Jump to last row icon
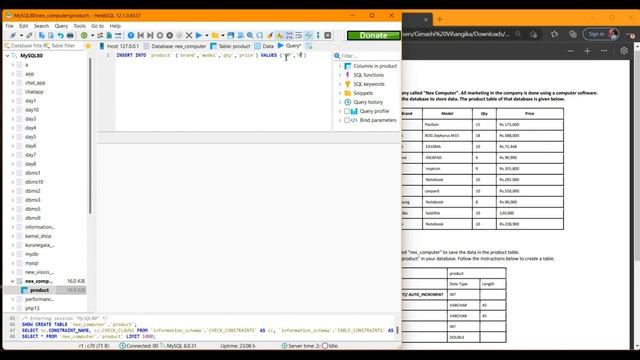 (x=150, y=36)
